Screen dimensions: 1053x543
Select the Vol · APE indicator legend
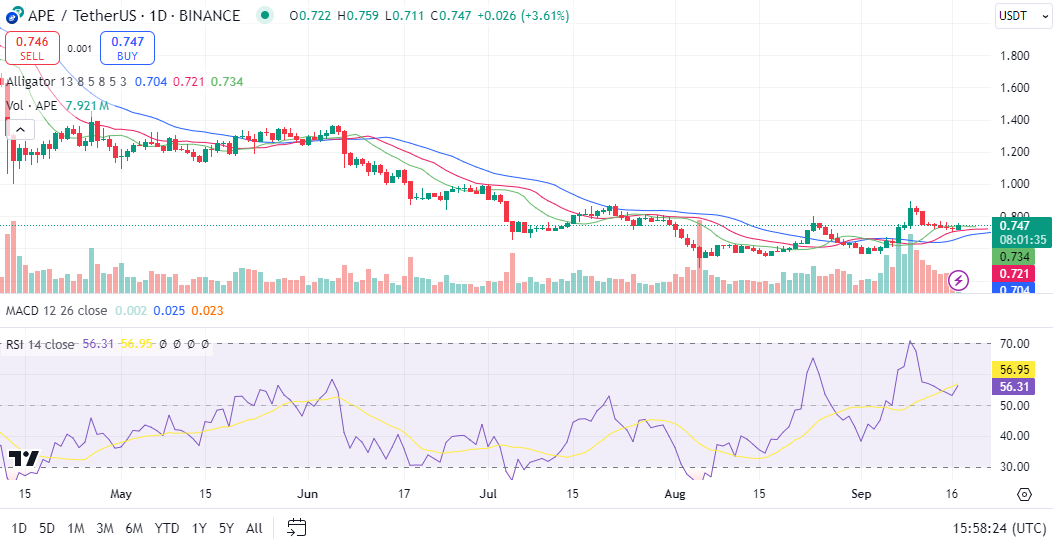32,105
